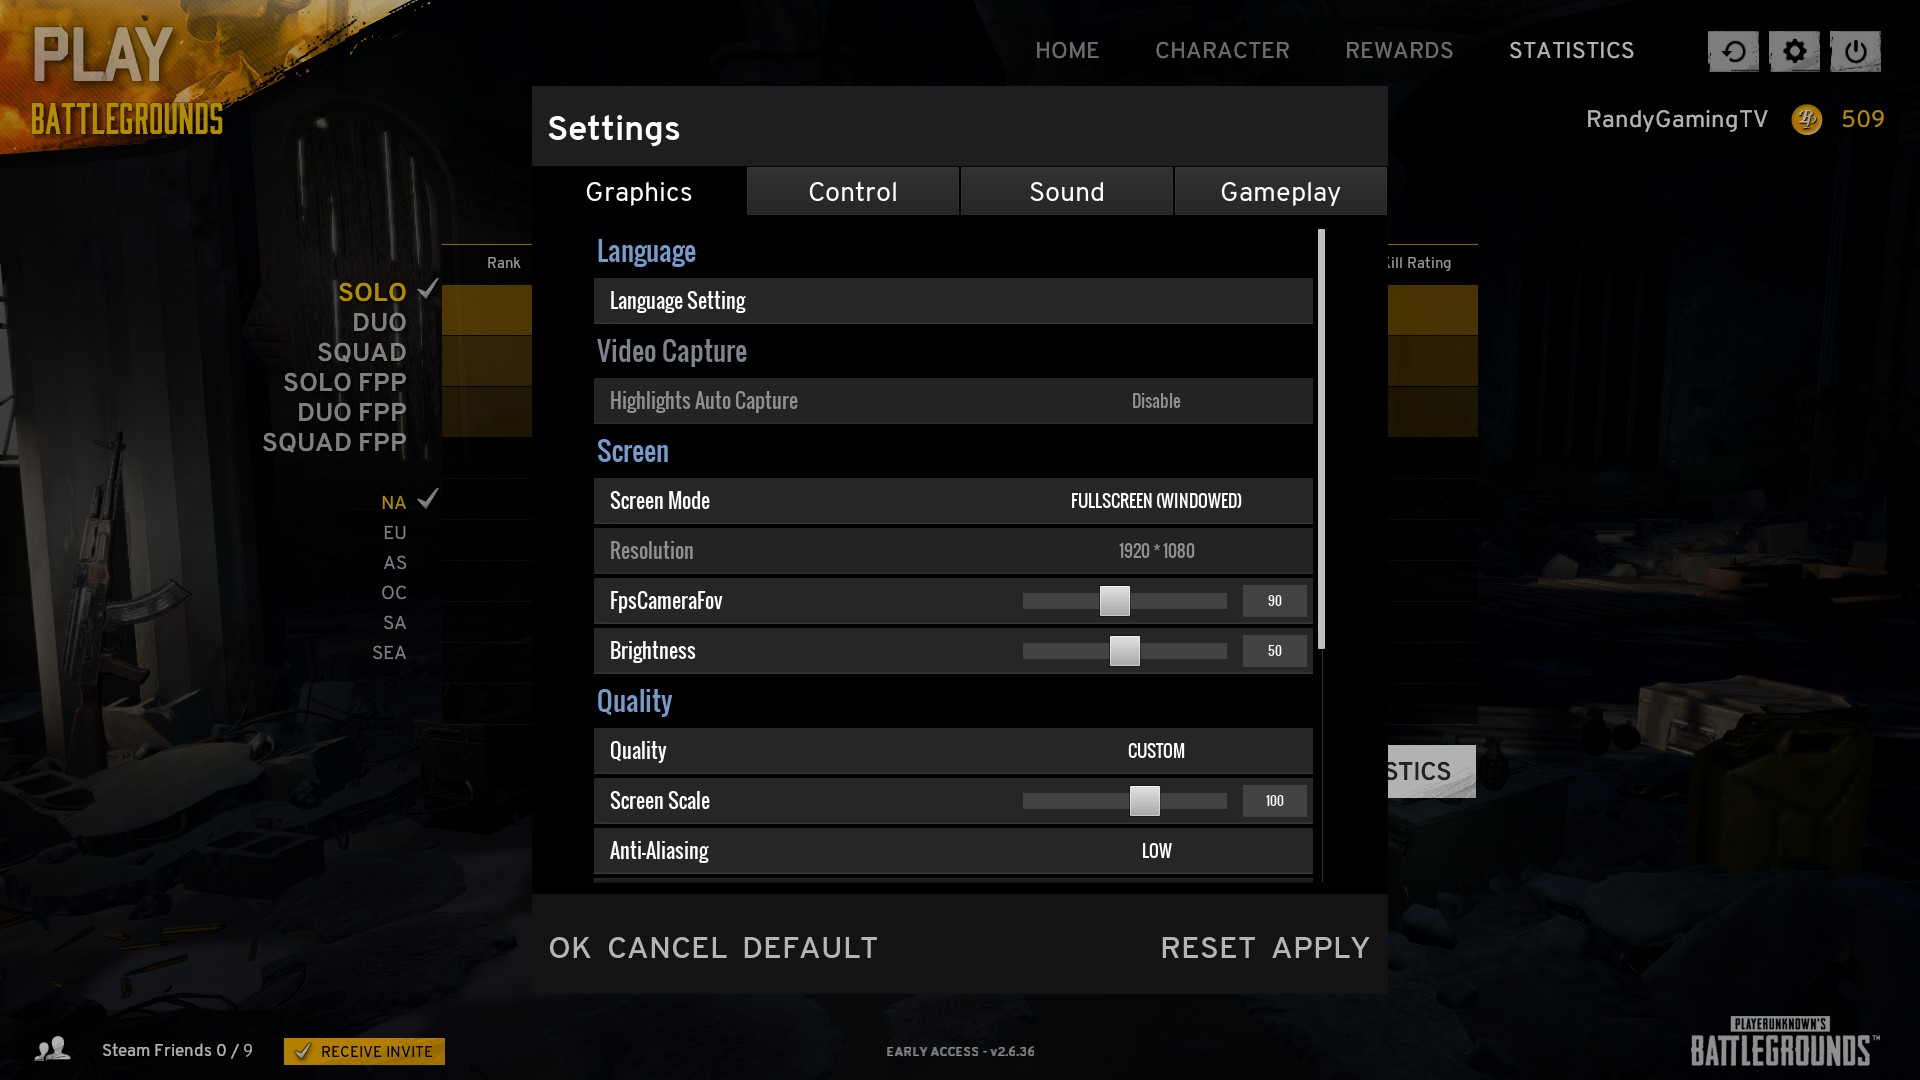Toggle the Receive Invite checkbox
This screenshot has height=1080, width=1920.
click(x=304, y=1051)
